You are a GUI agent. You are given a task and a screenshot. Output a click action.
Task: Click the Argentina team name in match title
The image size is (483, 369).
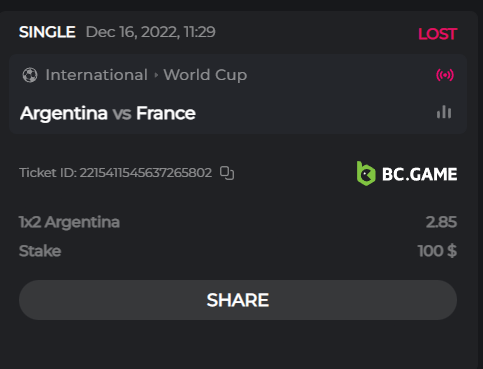pyautogui.click(x=64, y=114)
